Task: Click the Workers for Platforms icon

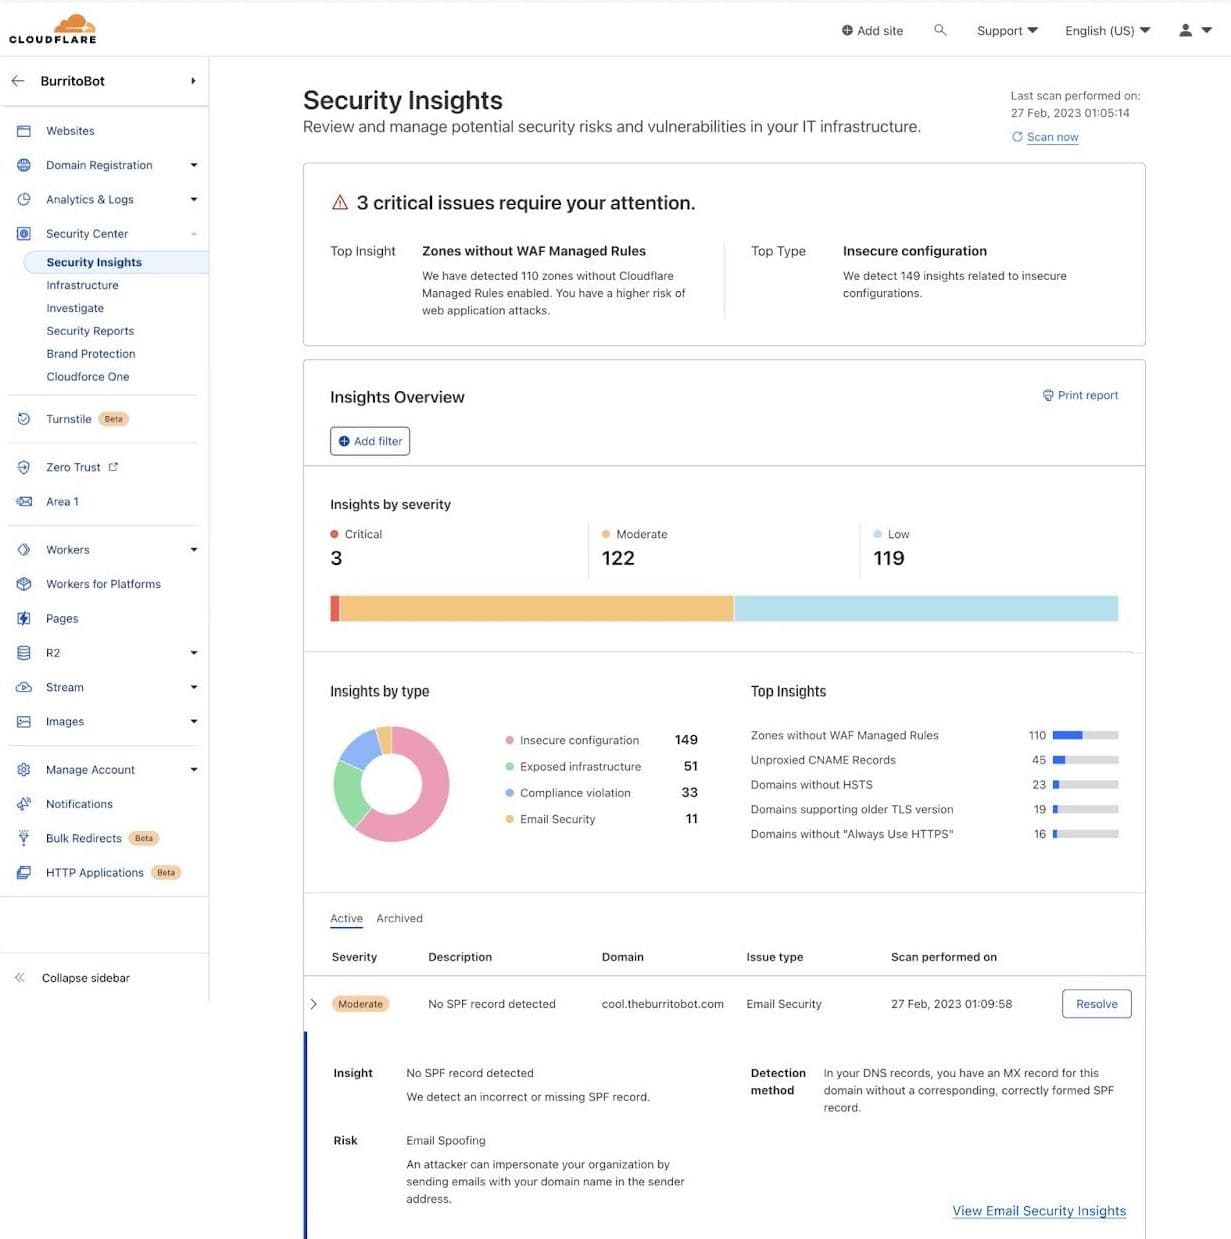Action: pos(24,584)
